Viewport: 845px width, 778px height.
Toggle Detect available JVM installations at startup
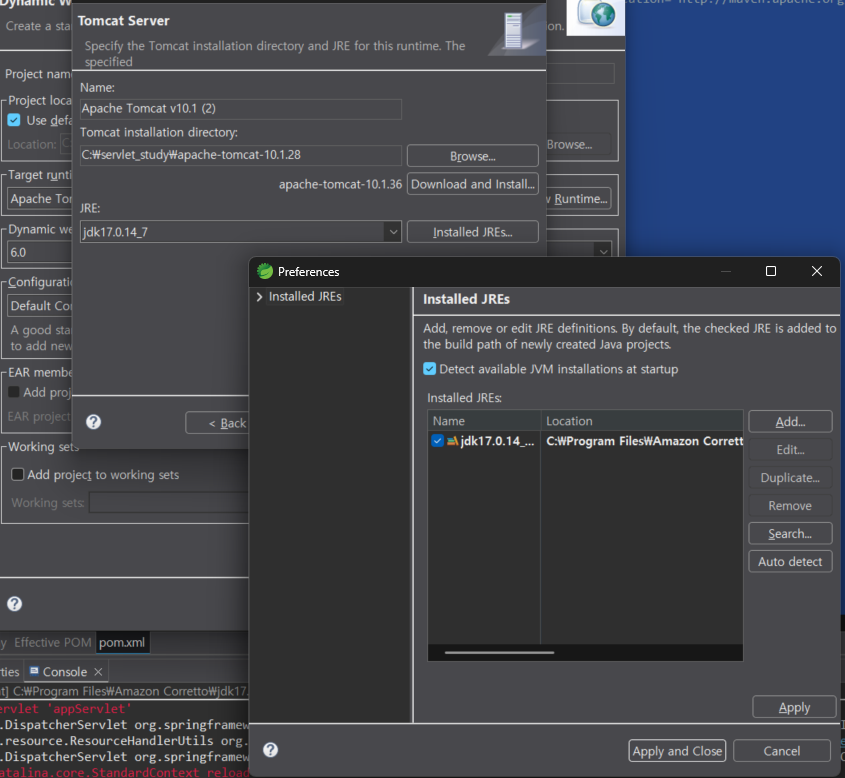coord(430,369)
